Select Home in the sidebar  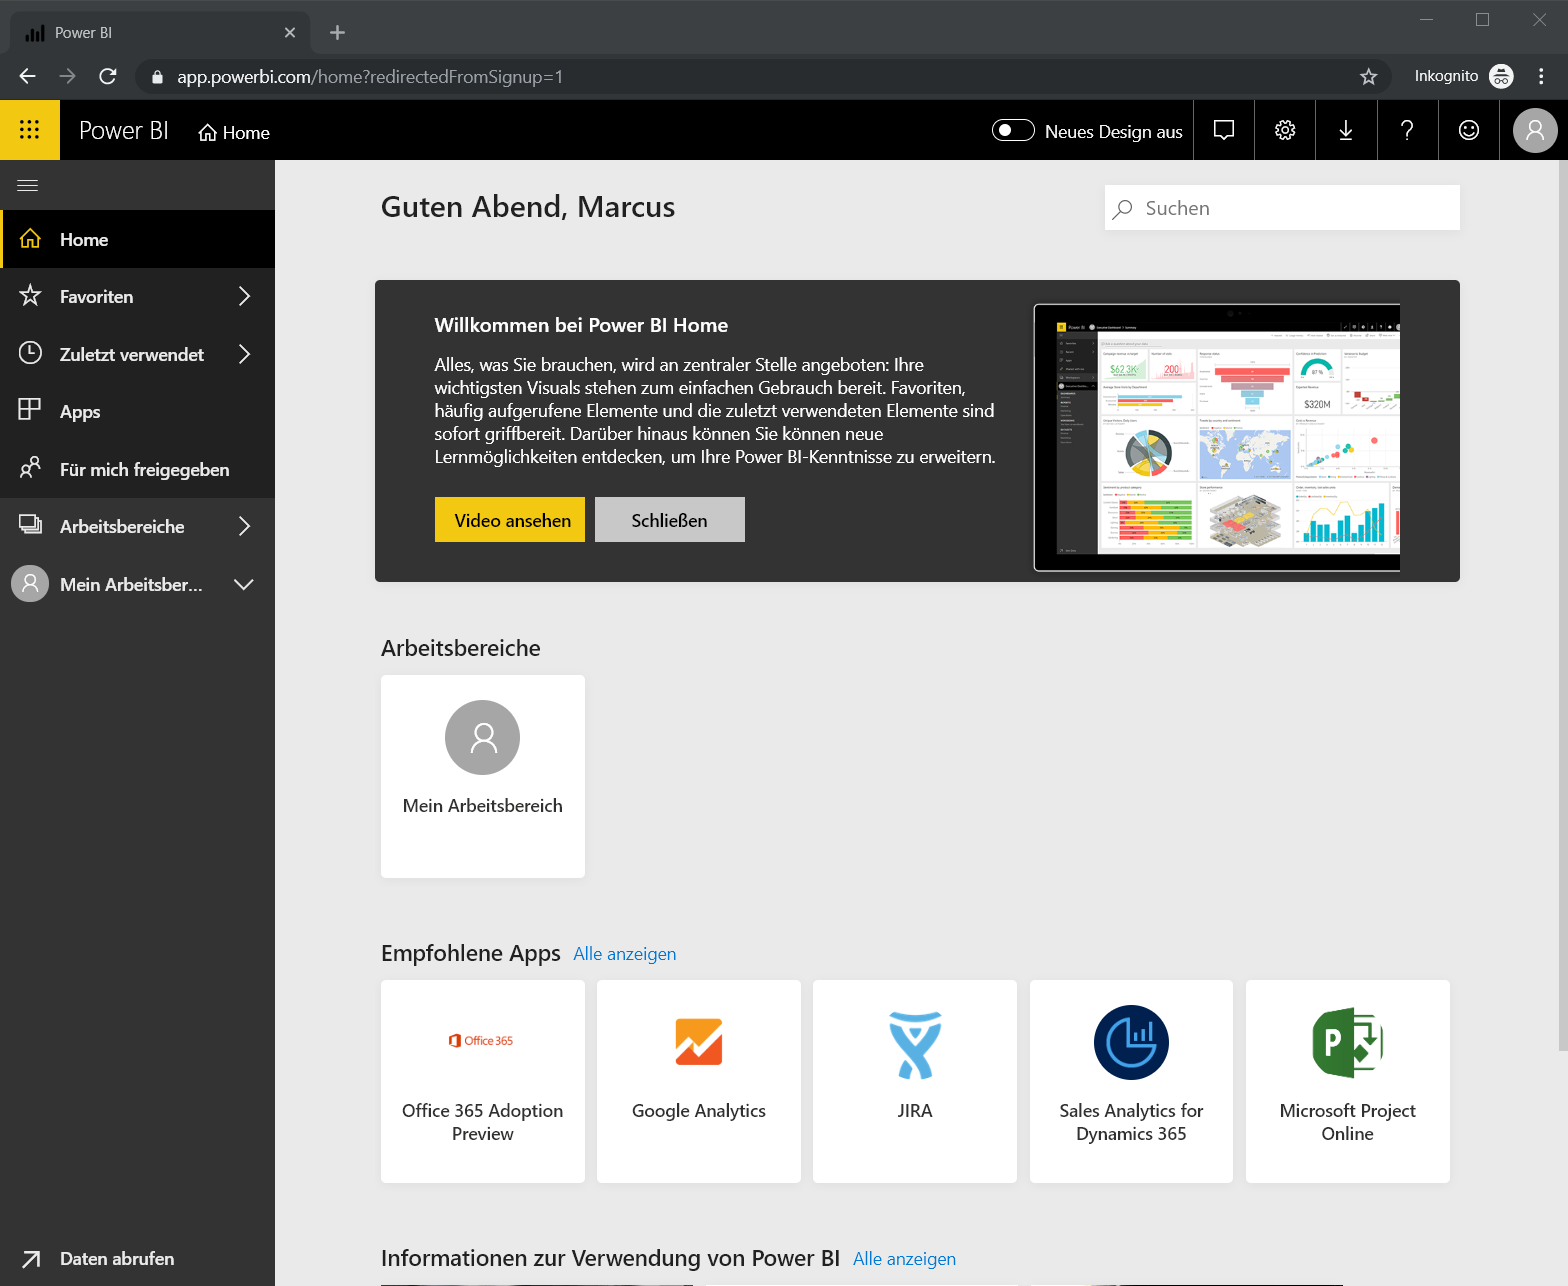137,239
